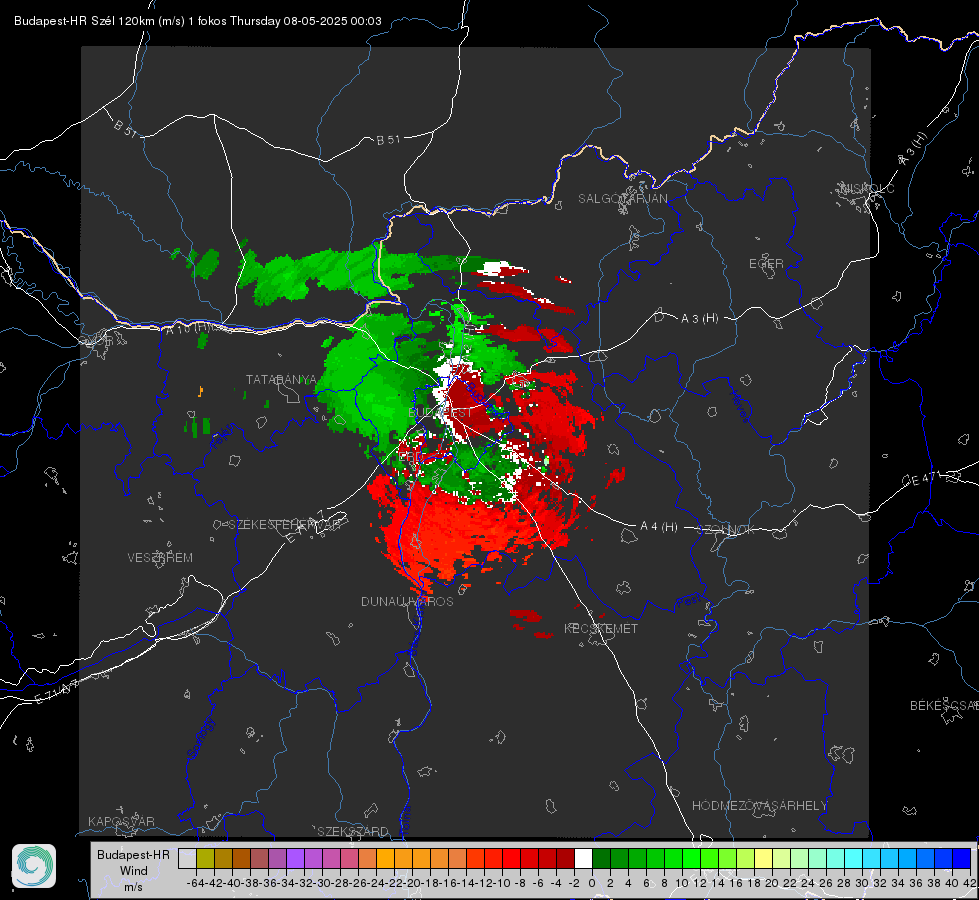Click the 0 value in the legend scale

[592, 883]
